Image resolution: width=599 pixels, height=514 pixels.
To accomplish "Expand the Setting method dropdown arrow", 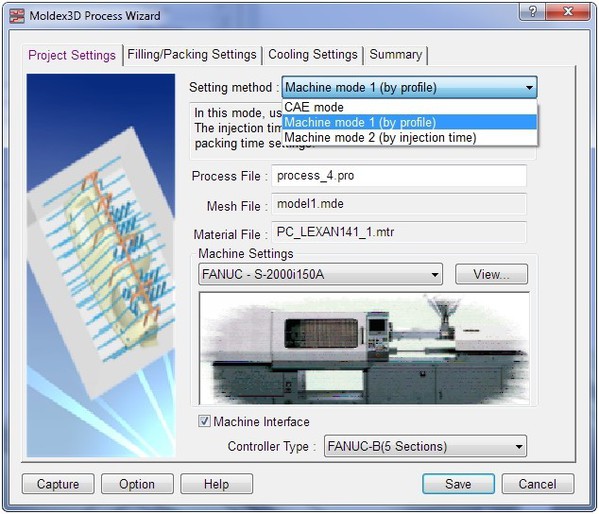I will tap(529, 88).
